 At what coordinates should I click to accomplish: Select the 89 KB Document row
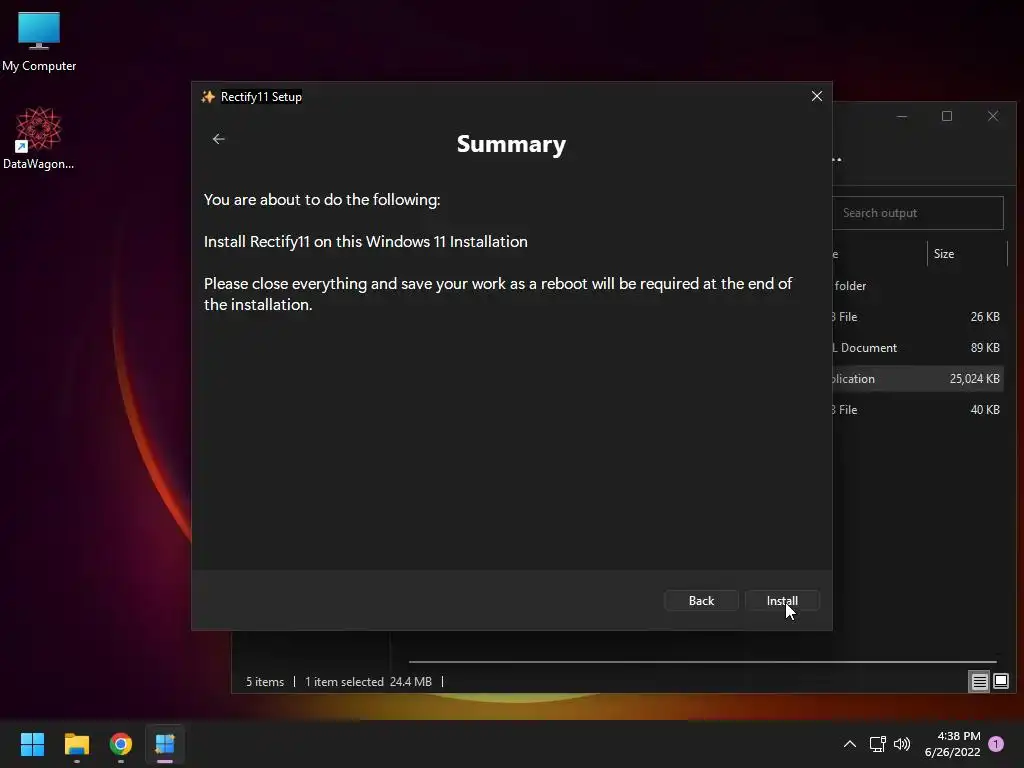(x=918, y=348)
